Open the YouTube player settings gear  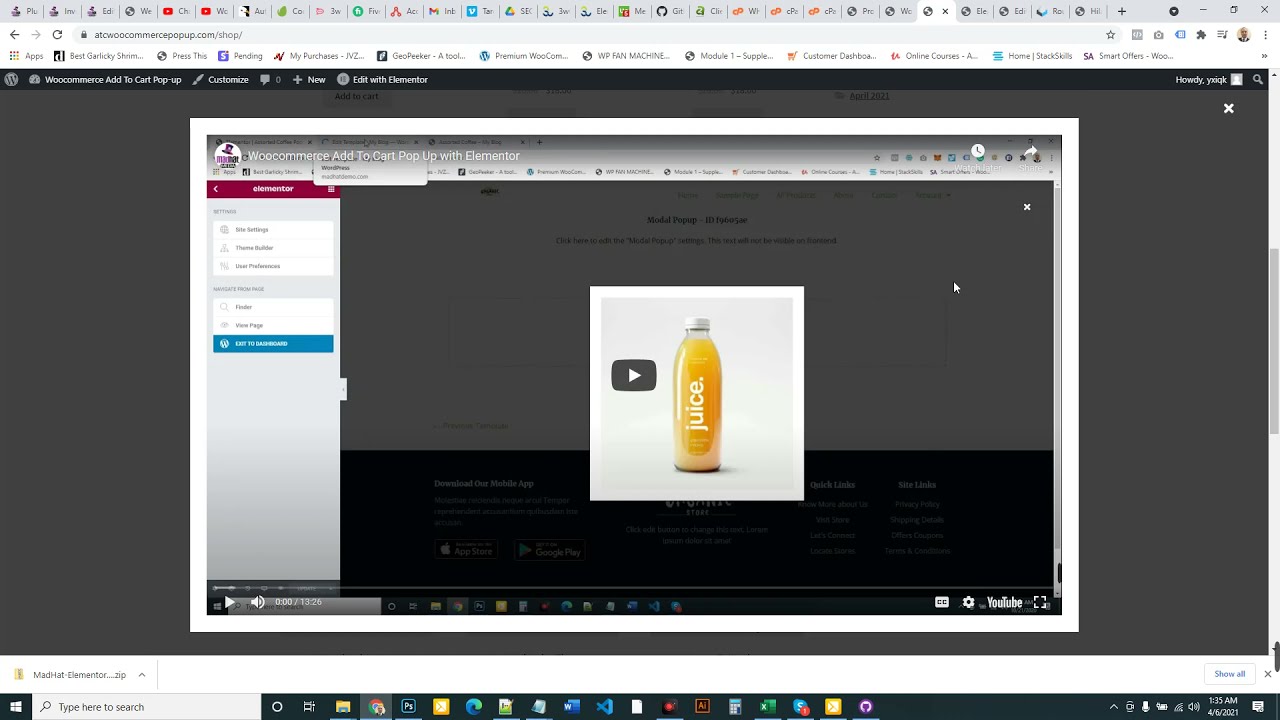(x=968, y=602)
